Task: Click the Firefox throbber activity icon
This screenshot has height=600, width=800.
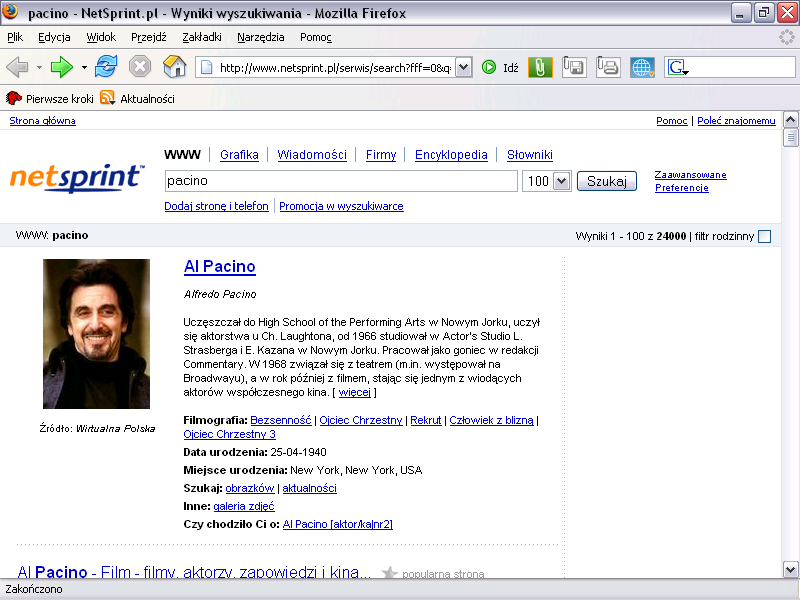Action: (x=786, y=37)
